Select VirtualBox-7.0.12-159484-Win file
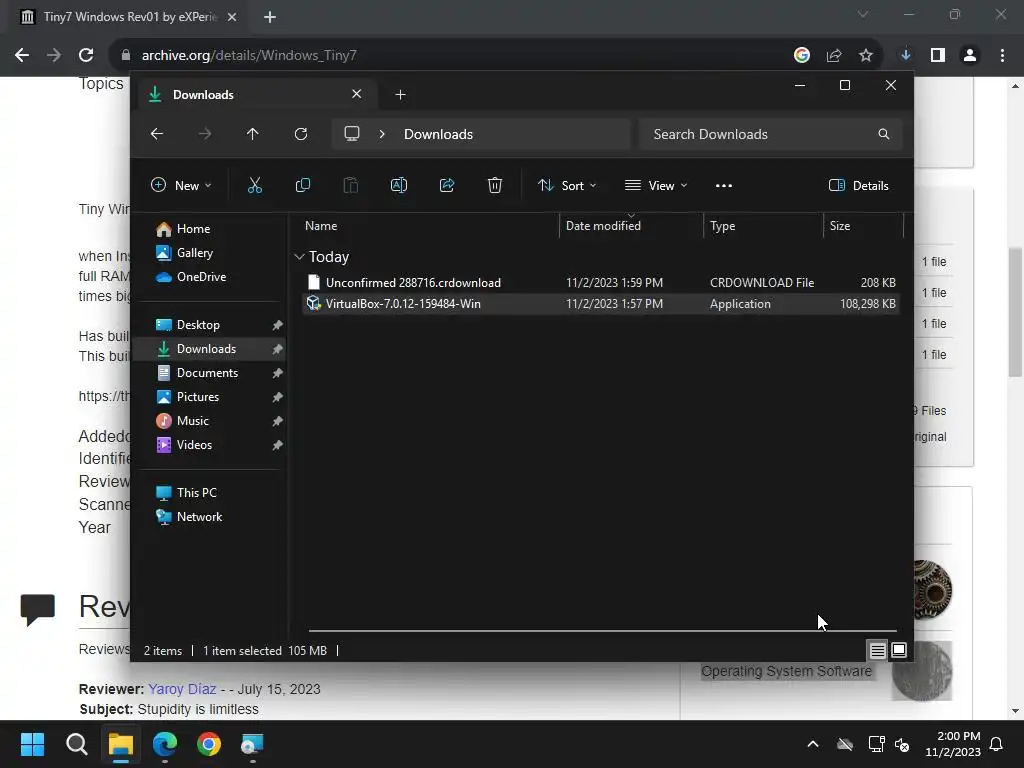 pyautogui.click(x=601, y=304)
